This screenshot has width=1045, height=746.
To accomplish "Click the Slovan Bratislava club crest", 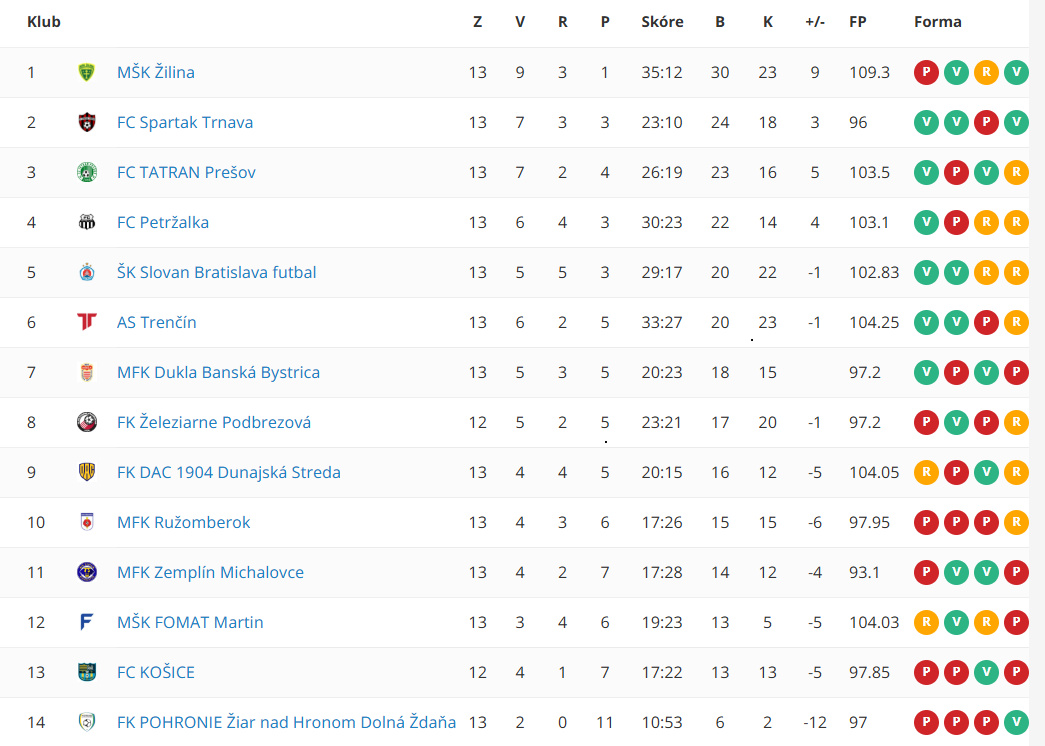I will pyautogui.click(x=87, y=272).
